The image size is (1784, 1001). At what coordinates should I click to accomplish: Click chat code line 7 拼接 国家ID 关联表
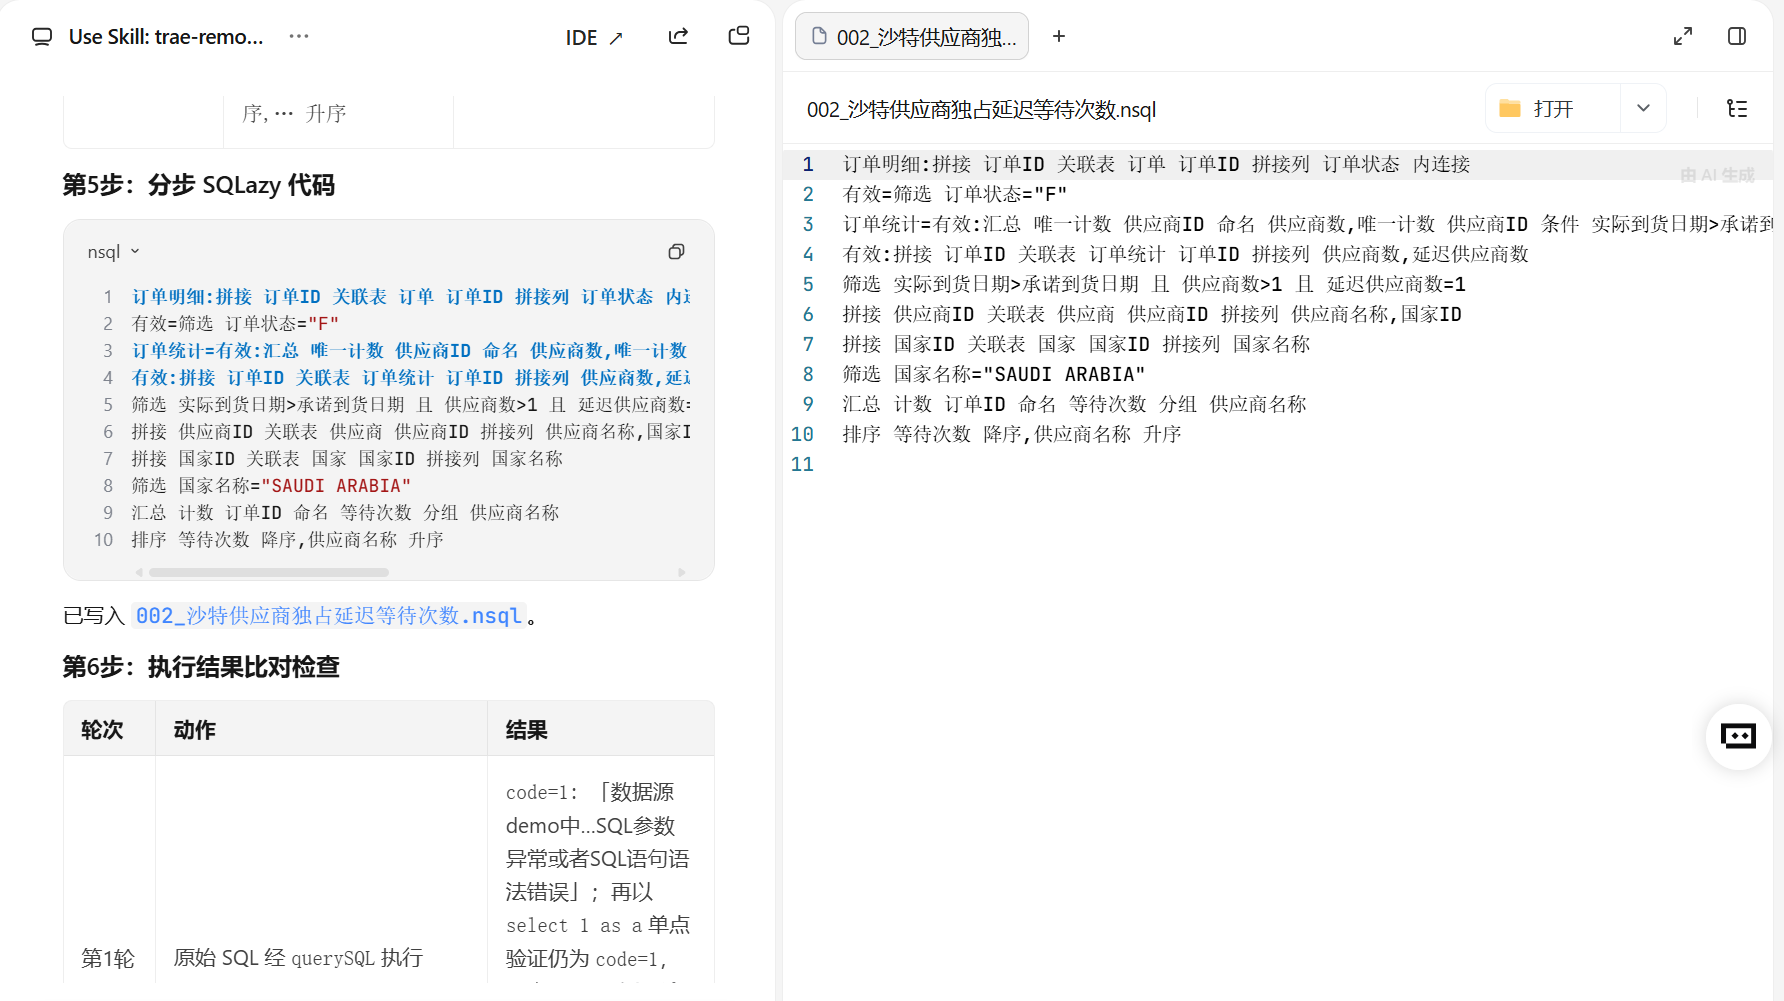coord(347,459)
